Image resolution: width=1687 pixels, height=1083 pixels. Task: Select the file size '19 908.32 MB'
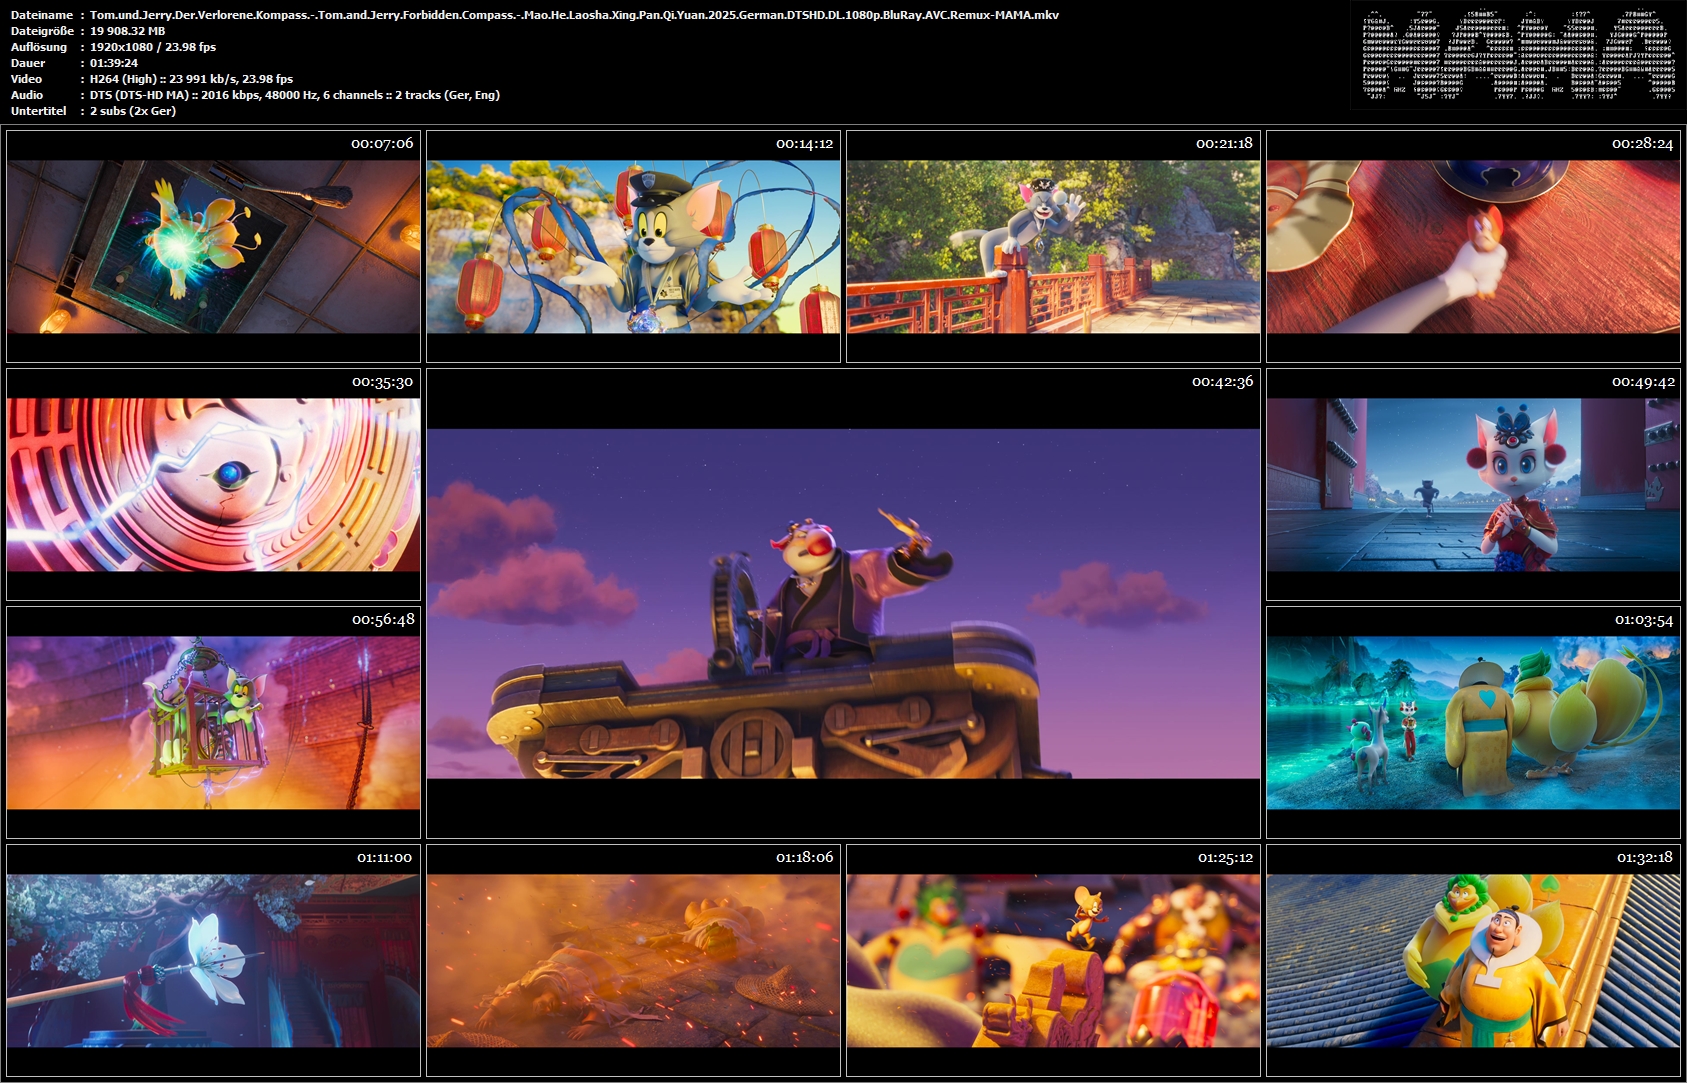point(128,31)
